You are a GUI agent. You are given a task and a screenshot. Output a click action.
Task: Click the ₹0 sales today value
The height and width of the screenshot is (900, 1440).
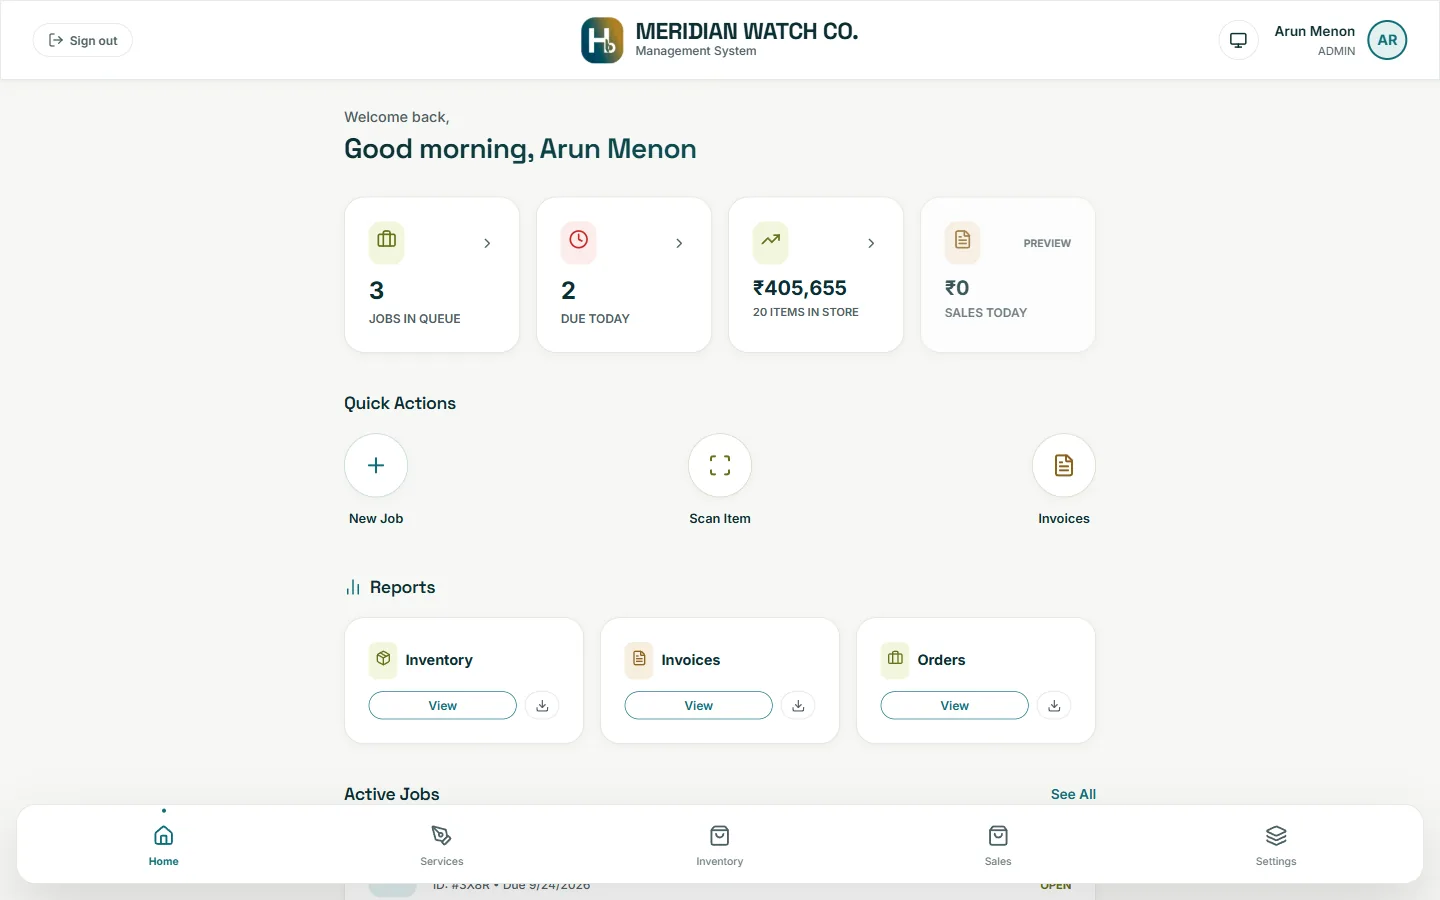tap(957, 288)
